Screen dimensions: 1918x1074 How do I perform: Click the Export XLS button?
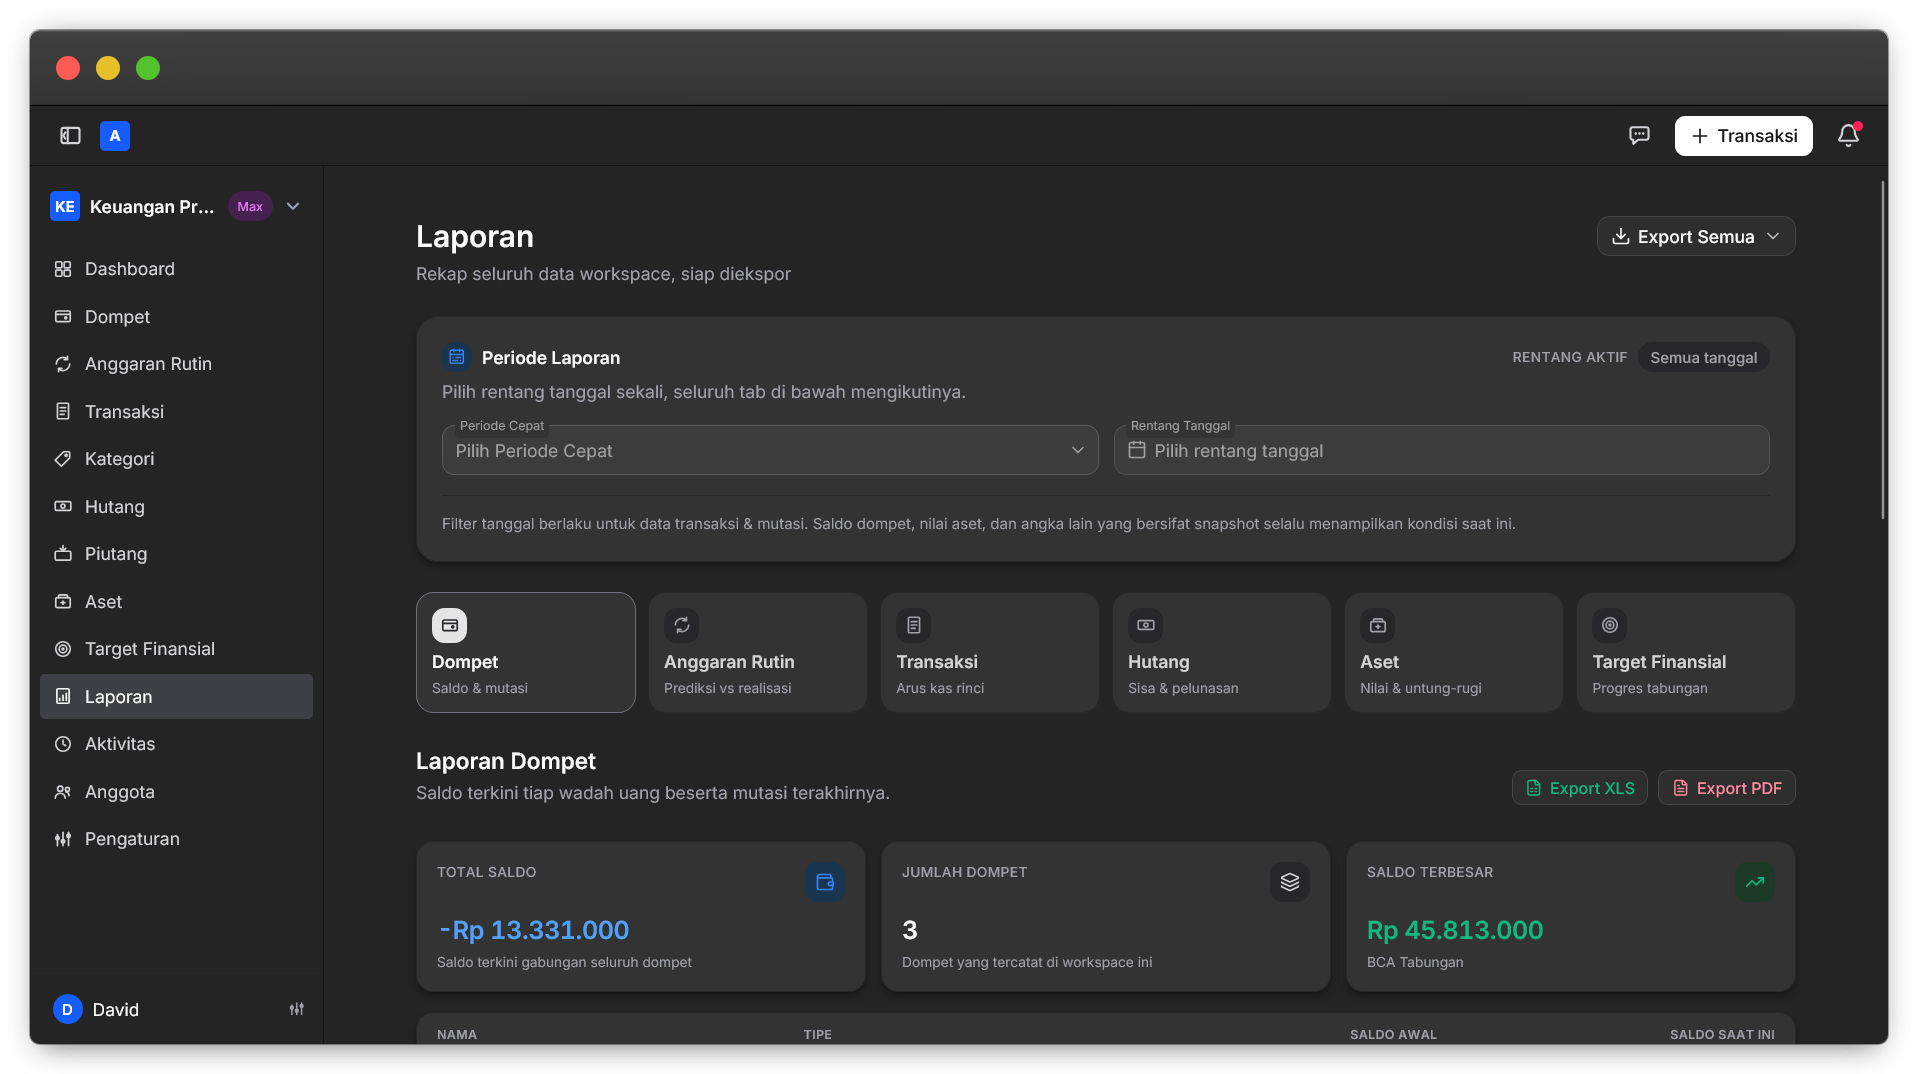pyautogui.click(x=1580, y=788)
